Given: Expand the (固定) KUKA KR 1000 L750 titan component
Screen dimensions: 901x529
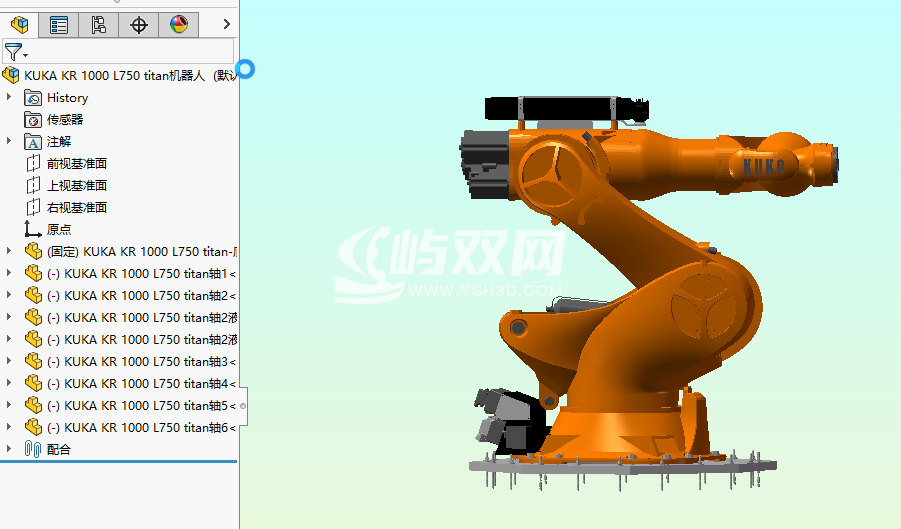Looking at the screenshot, I should 9,250.
